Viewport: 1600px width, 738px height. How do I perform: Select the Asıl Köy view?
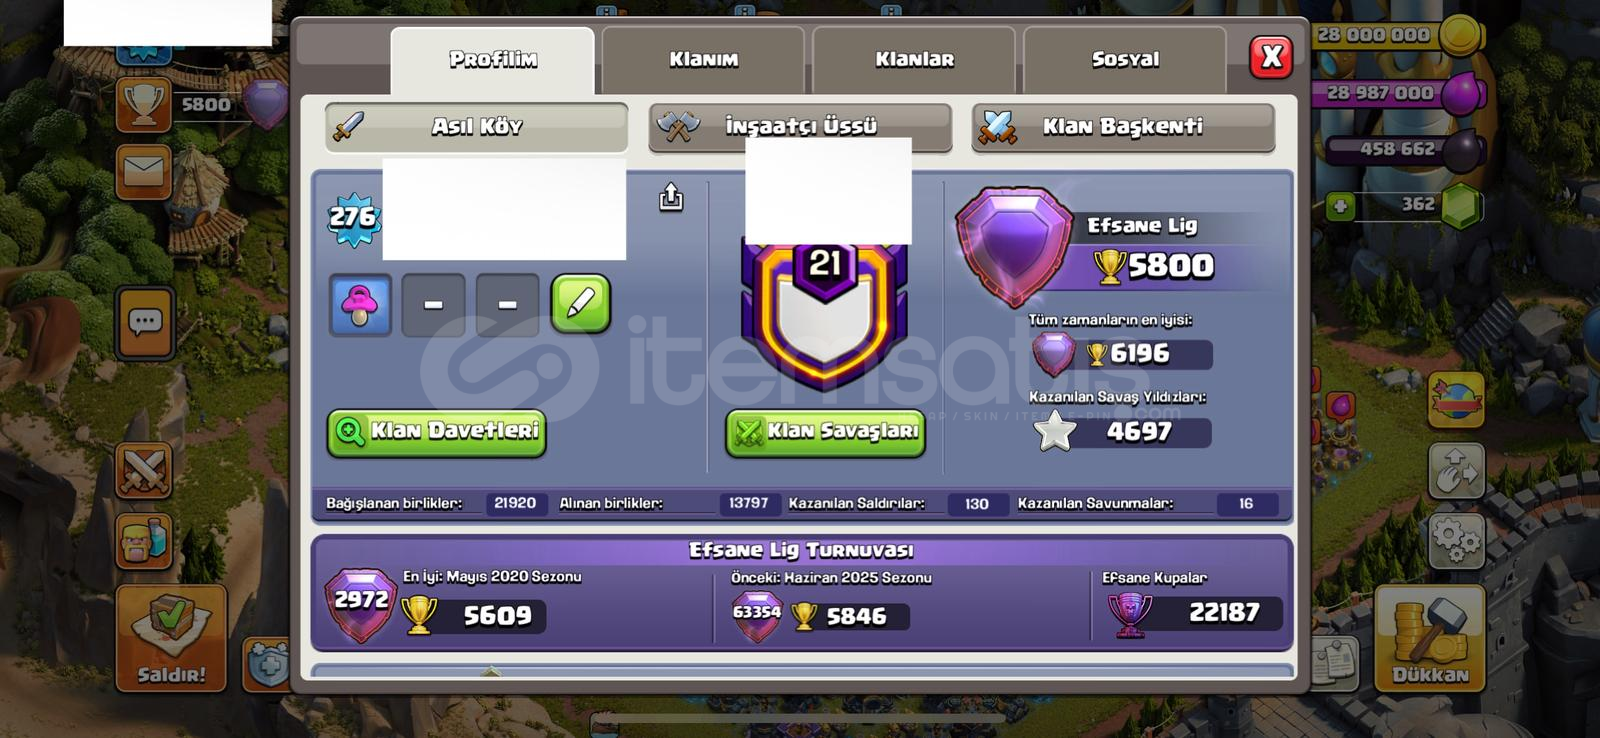tap(477, 127)
